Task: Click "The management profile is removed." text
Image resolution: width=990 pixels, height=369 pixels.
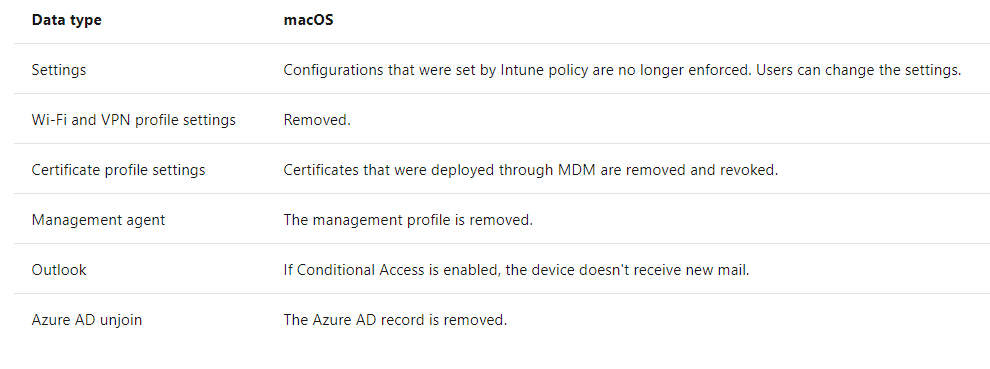Action: pyautogui.click(x=409, y=220)
